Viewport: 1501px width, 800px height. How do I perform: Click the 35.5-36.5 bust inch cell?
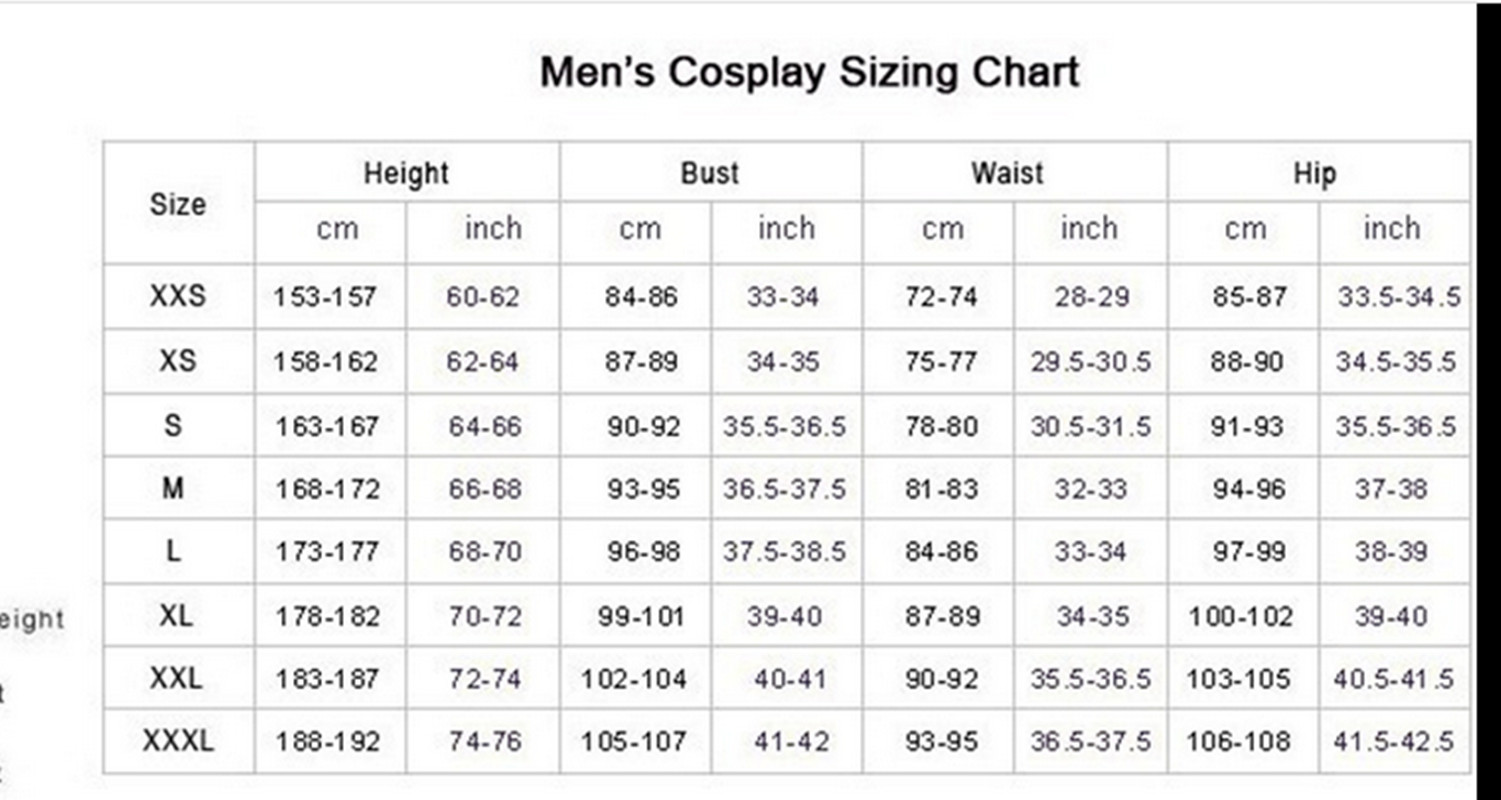[785, 427]
